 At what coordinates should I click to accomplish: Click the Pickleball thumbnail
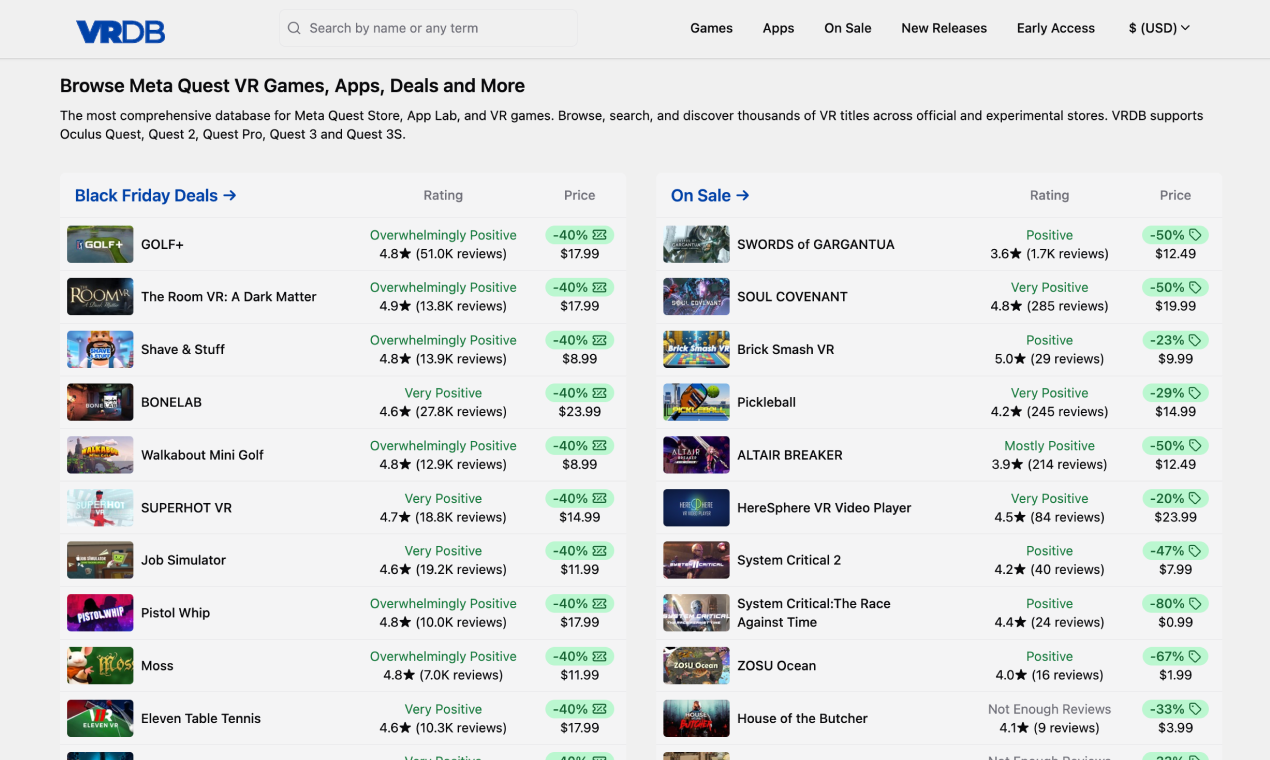point(696,402)
